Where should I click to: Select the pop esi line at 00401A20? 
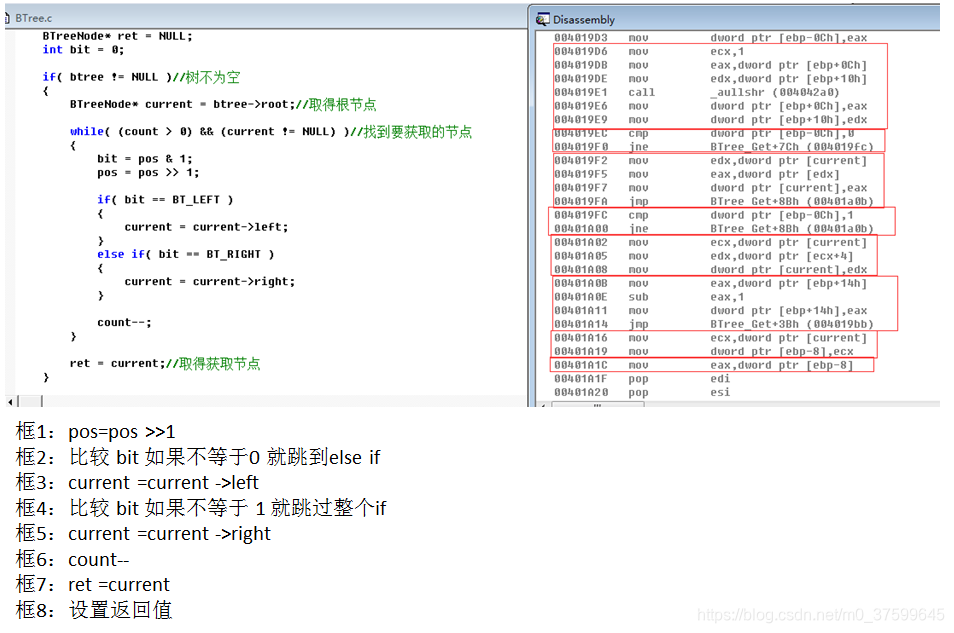pyautogui.click(x=642, y=393)
